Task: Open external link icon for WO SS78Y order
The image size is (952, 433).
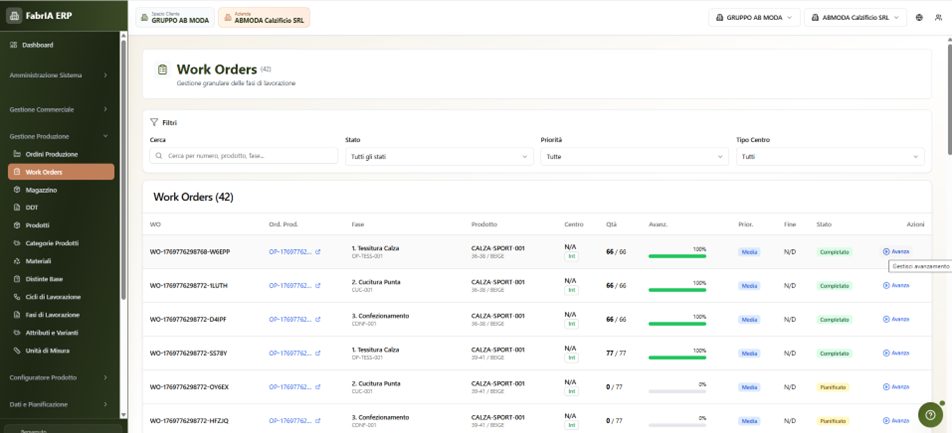Action: click(318, 353)
